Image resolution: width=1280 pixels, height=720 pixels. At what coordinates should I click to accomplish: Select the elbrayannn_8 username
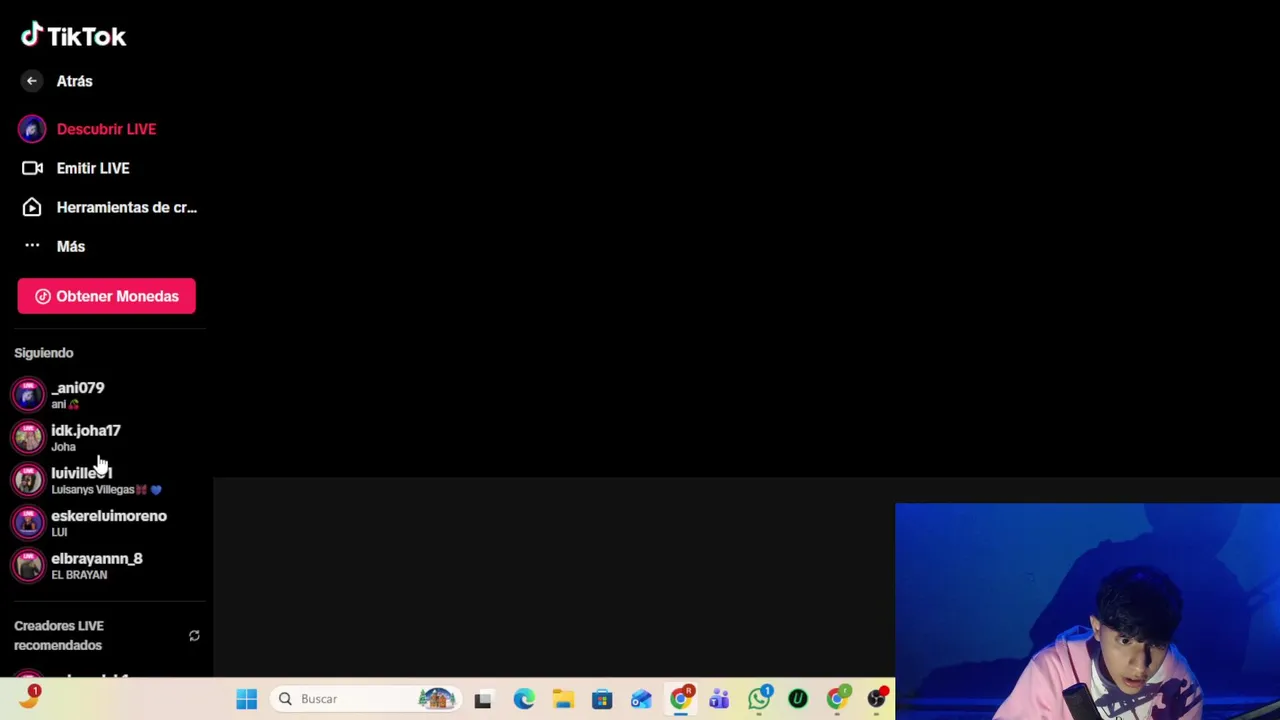tap(97, 559)
